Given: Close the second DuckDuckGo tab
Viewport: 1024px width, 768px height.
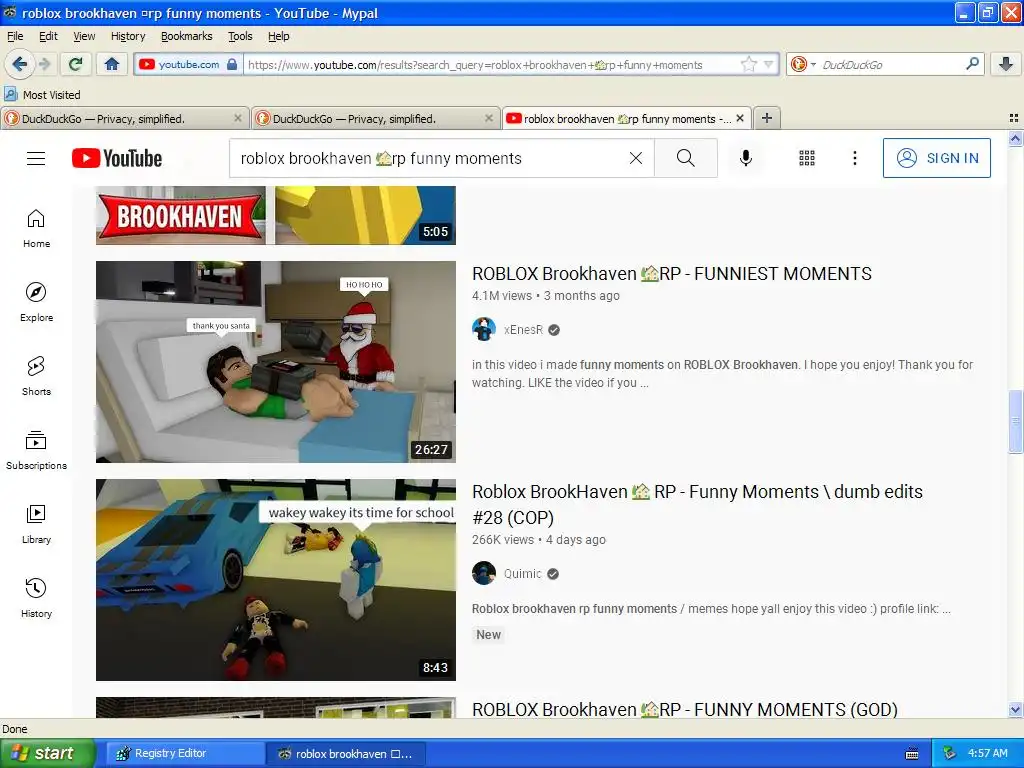Looking at the screenshot, I should click(x=488, y=118).
